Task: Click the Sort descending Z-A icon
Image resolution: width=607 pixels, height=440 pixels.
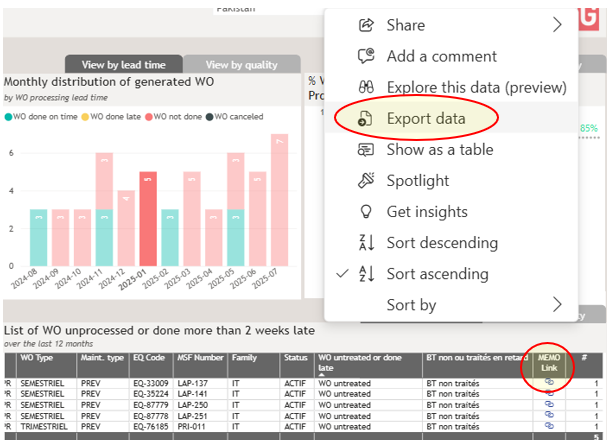Action: pyautogui.click(x=366, y=242)
